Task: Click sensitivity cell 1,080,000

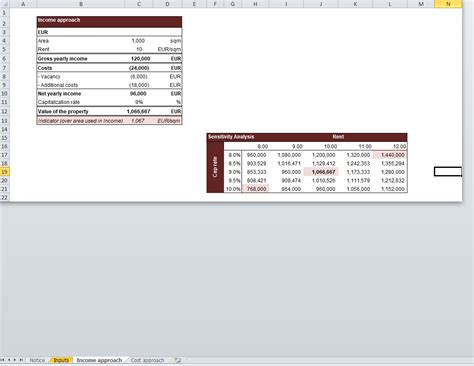Action: pos(286,155)
